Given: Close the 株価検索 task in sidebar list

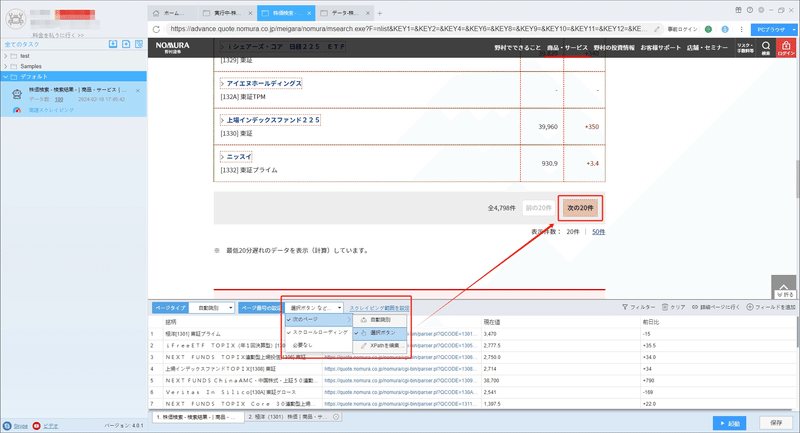Looking at the screenshot, I should 138,90.
